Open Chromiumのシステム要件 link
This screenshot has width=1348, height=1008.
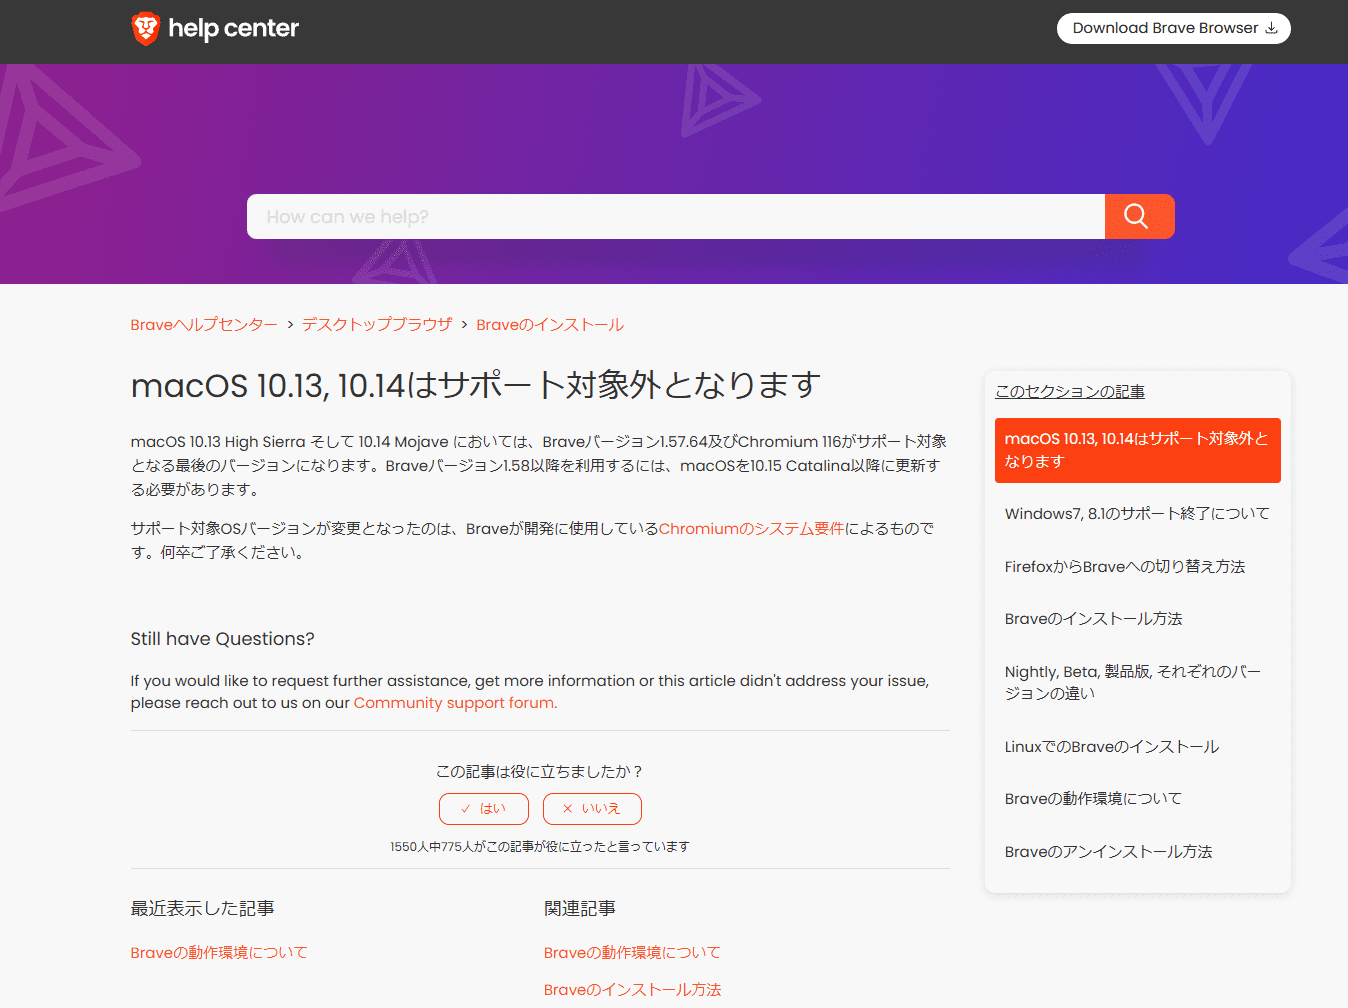click(x=751, y=528)
